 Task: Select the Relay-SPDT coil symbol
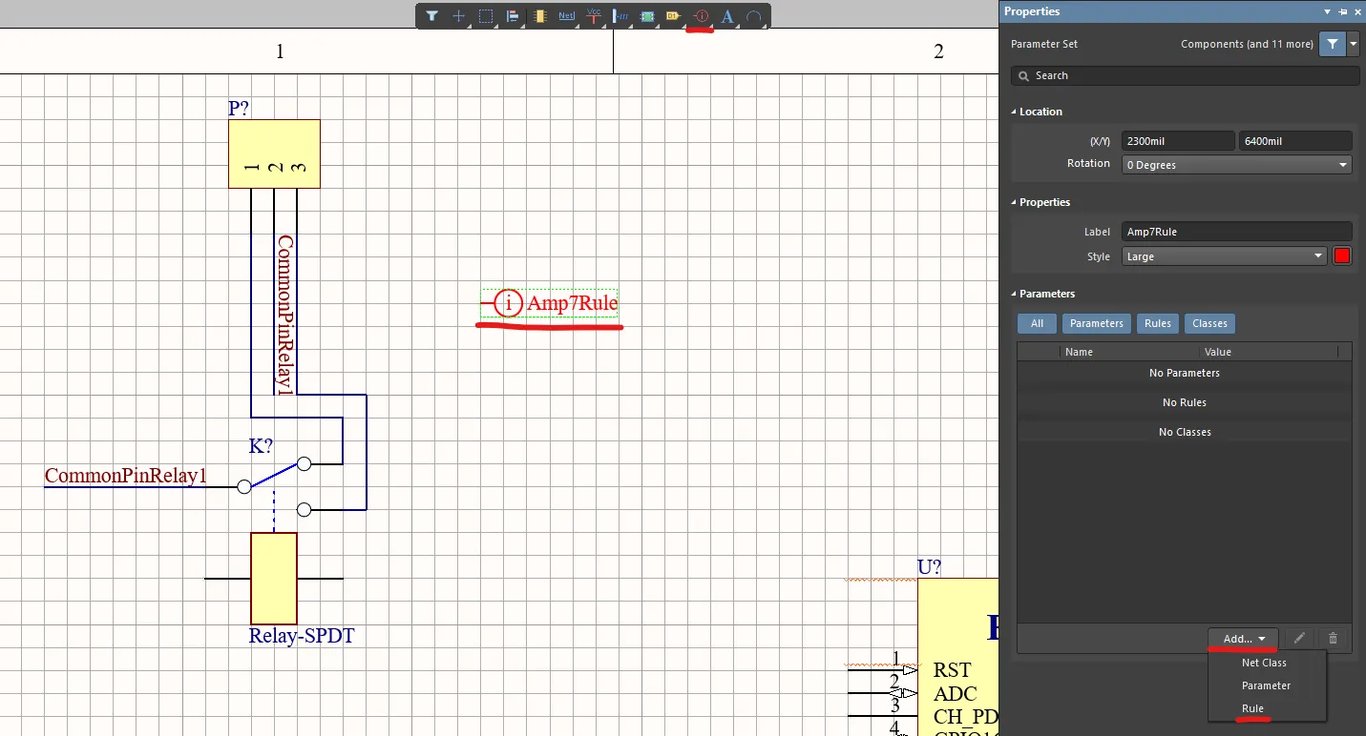[x=273, y=578]
